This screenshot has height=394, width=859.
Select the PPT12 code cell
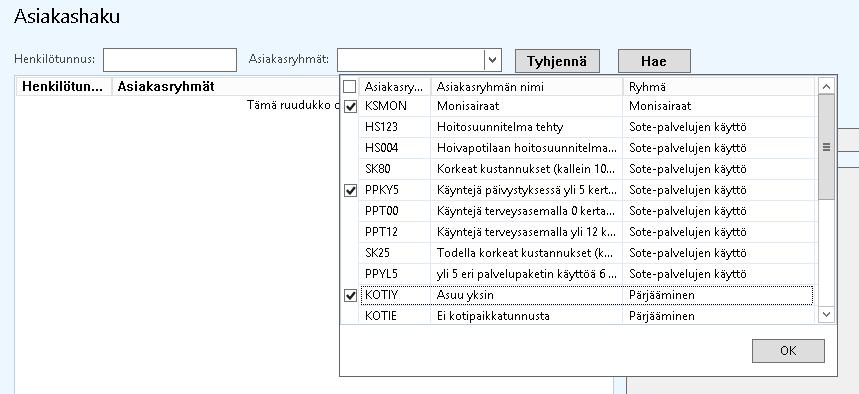coord(395,232)
